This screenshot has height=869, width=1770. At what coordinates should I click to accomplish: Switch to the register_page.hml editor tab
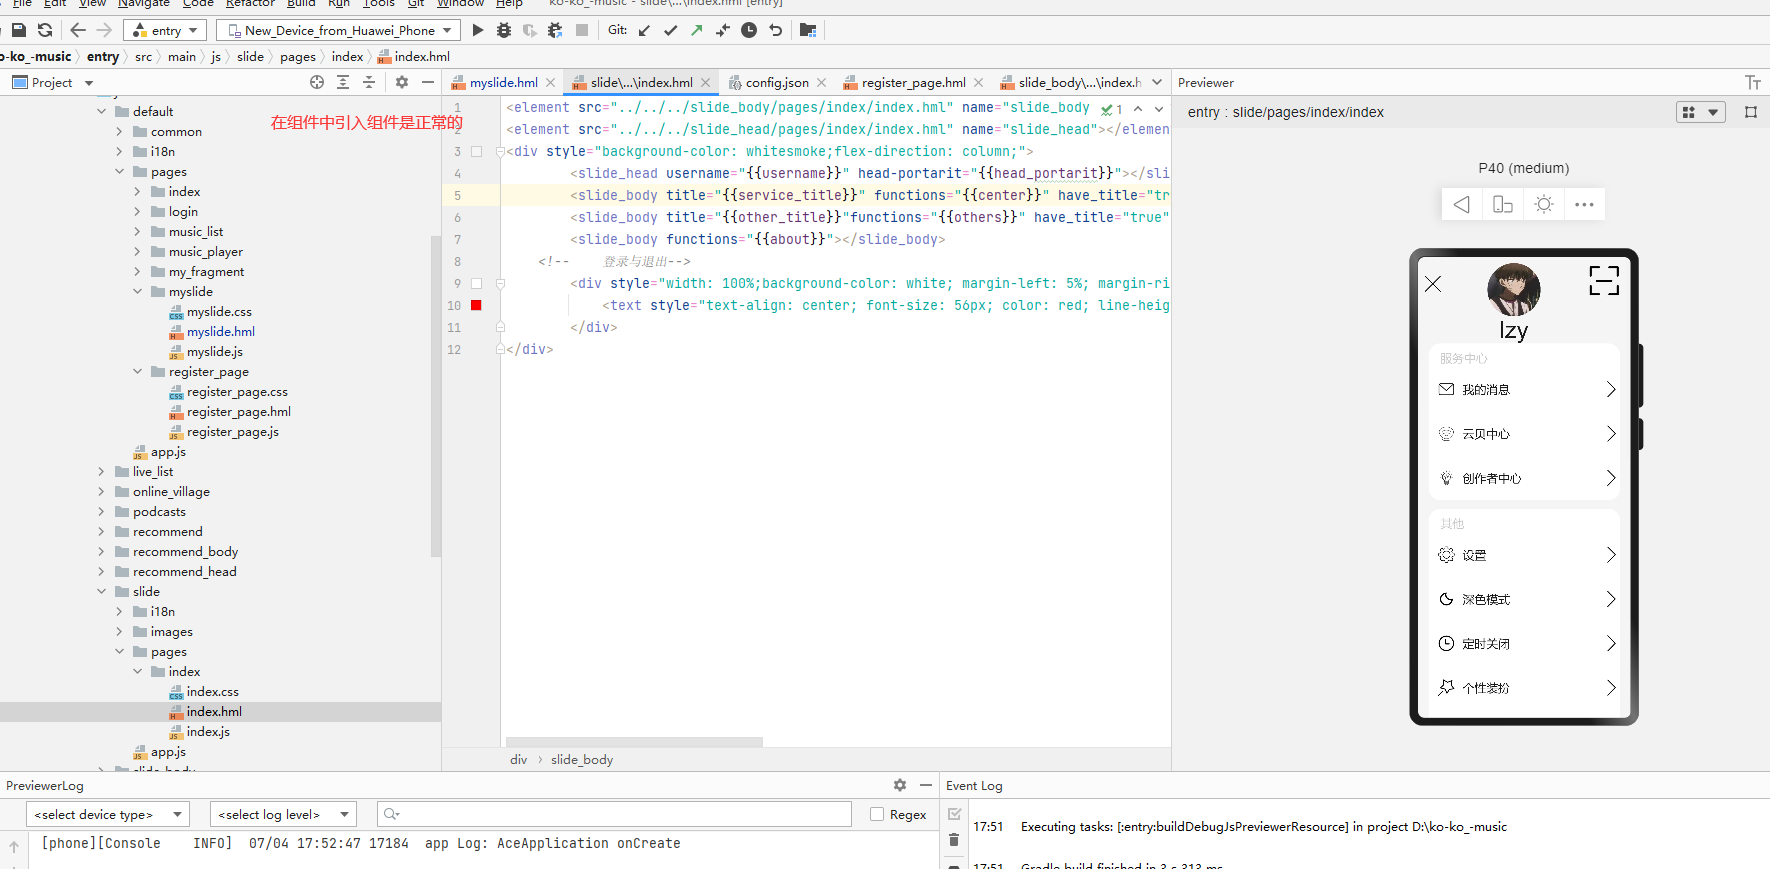(x=913, y=82)
